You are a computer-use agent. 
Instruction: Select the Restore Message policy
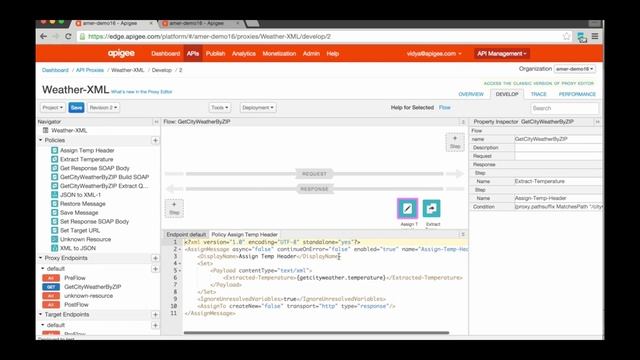click(x=82, y=204)
